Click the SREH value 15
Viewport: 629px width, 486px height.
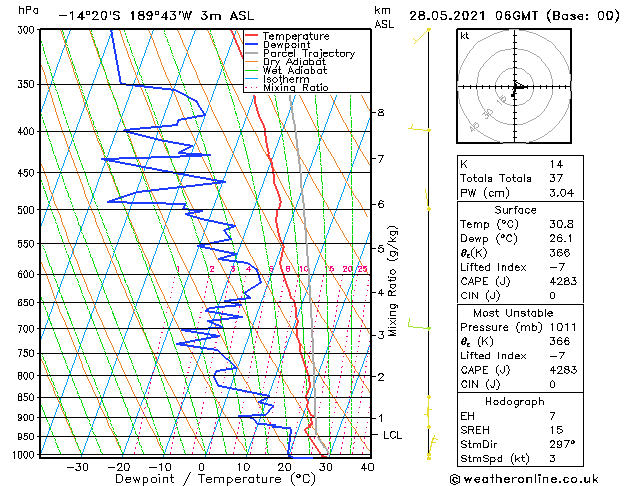(556, 430)
